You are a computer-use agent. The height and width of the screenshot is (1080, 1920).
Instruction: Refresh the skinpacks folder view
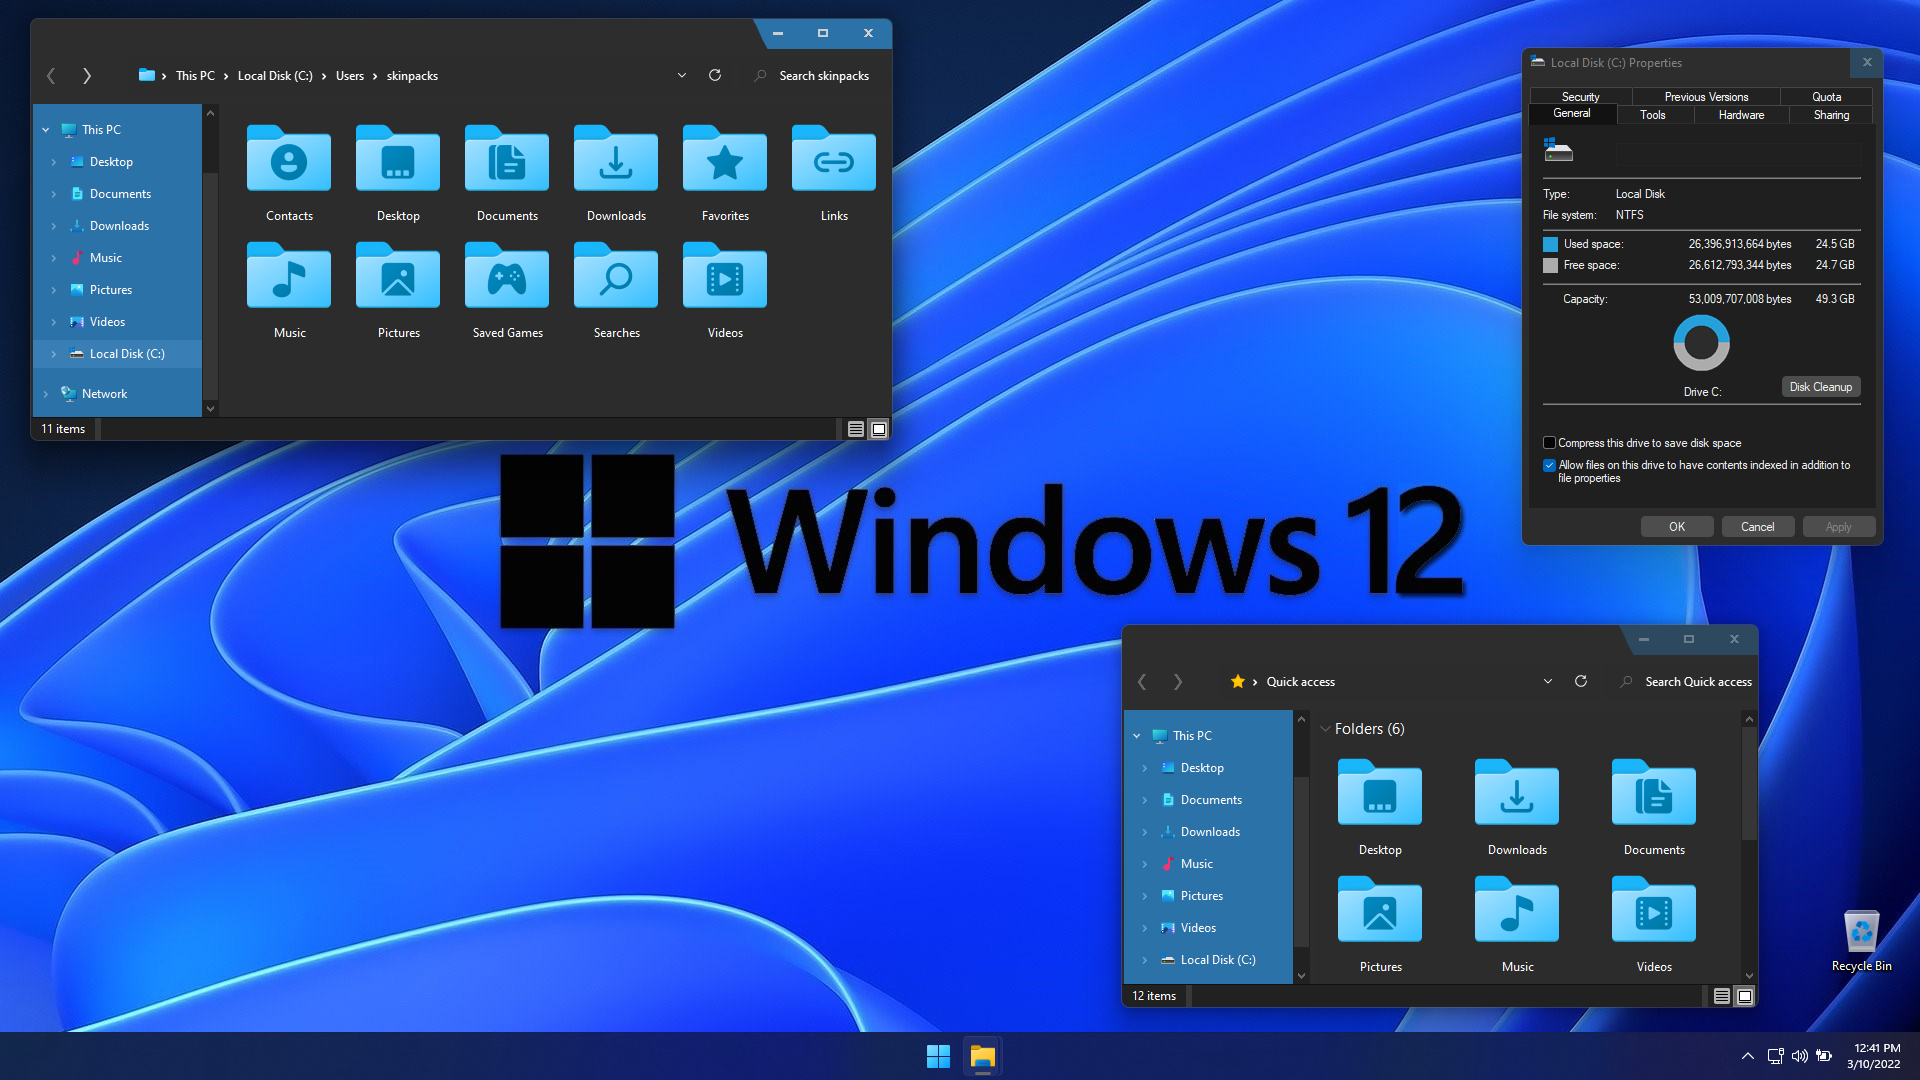pyautogui.click(x=715, y=75)
